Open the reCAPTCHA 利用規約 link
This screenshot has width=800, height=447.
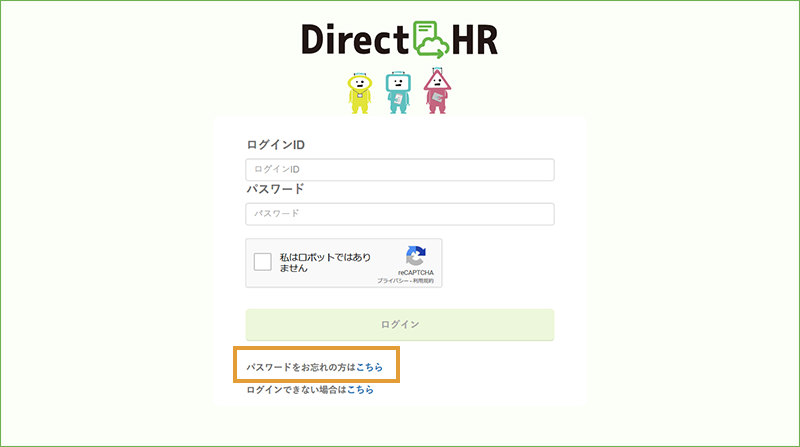coord(423,281)
